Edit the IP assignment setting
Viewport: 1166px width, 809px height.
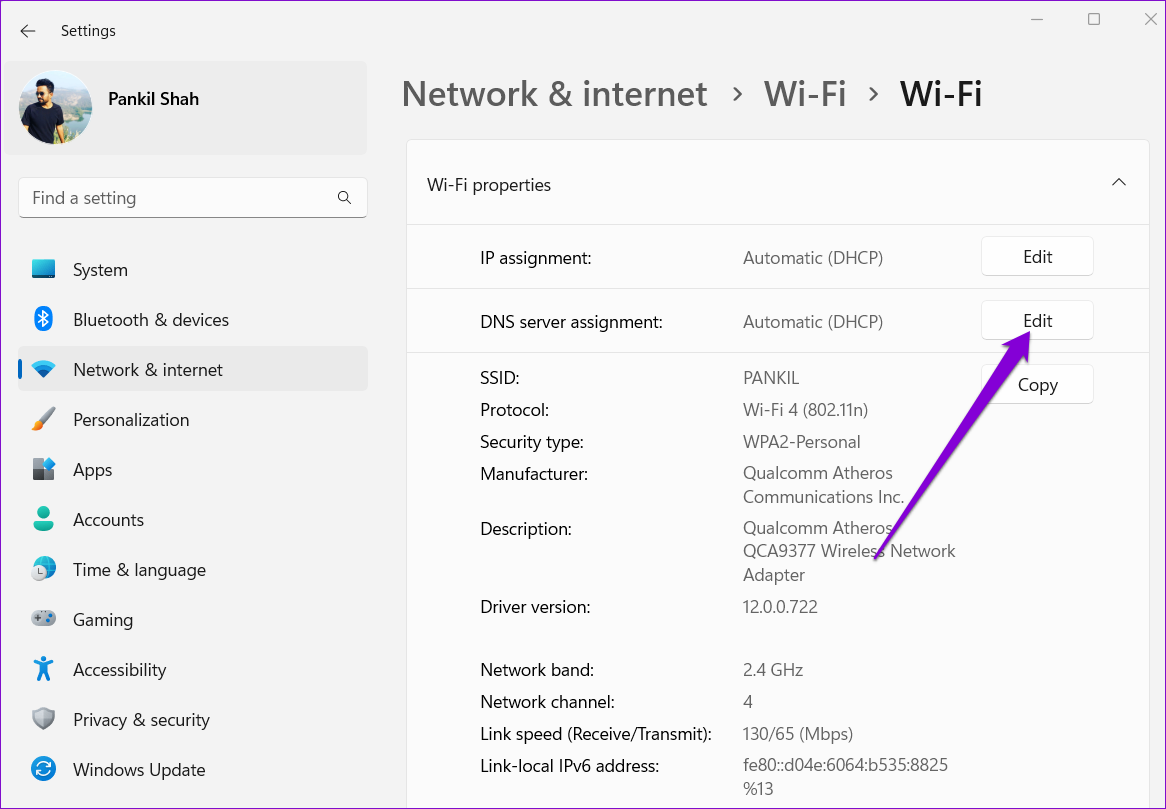click(x=1037, y=257)
